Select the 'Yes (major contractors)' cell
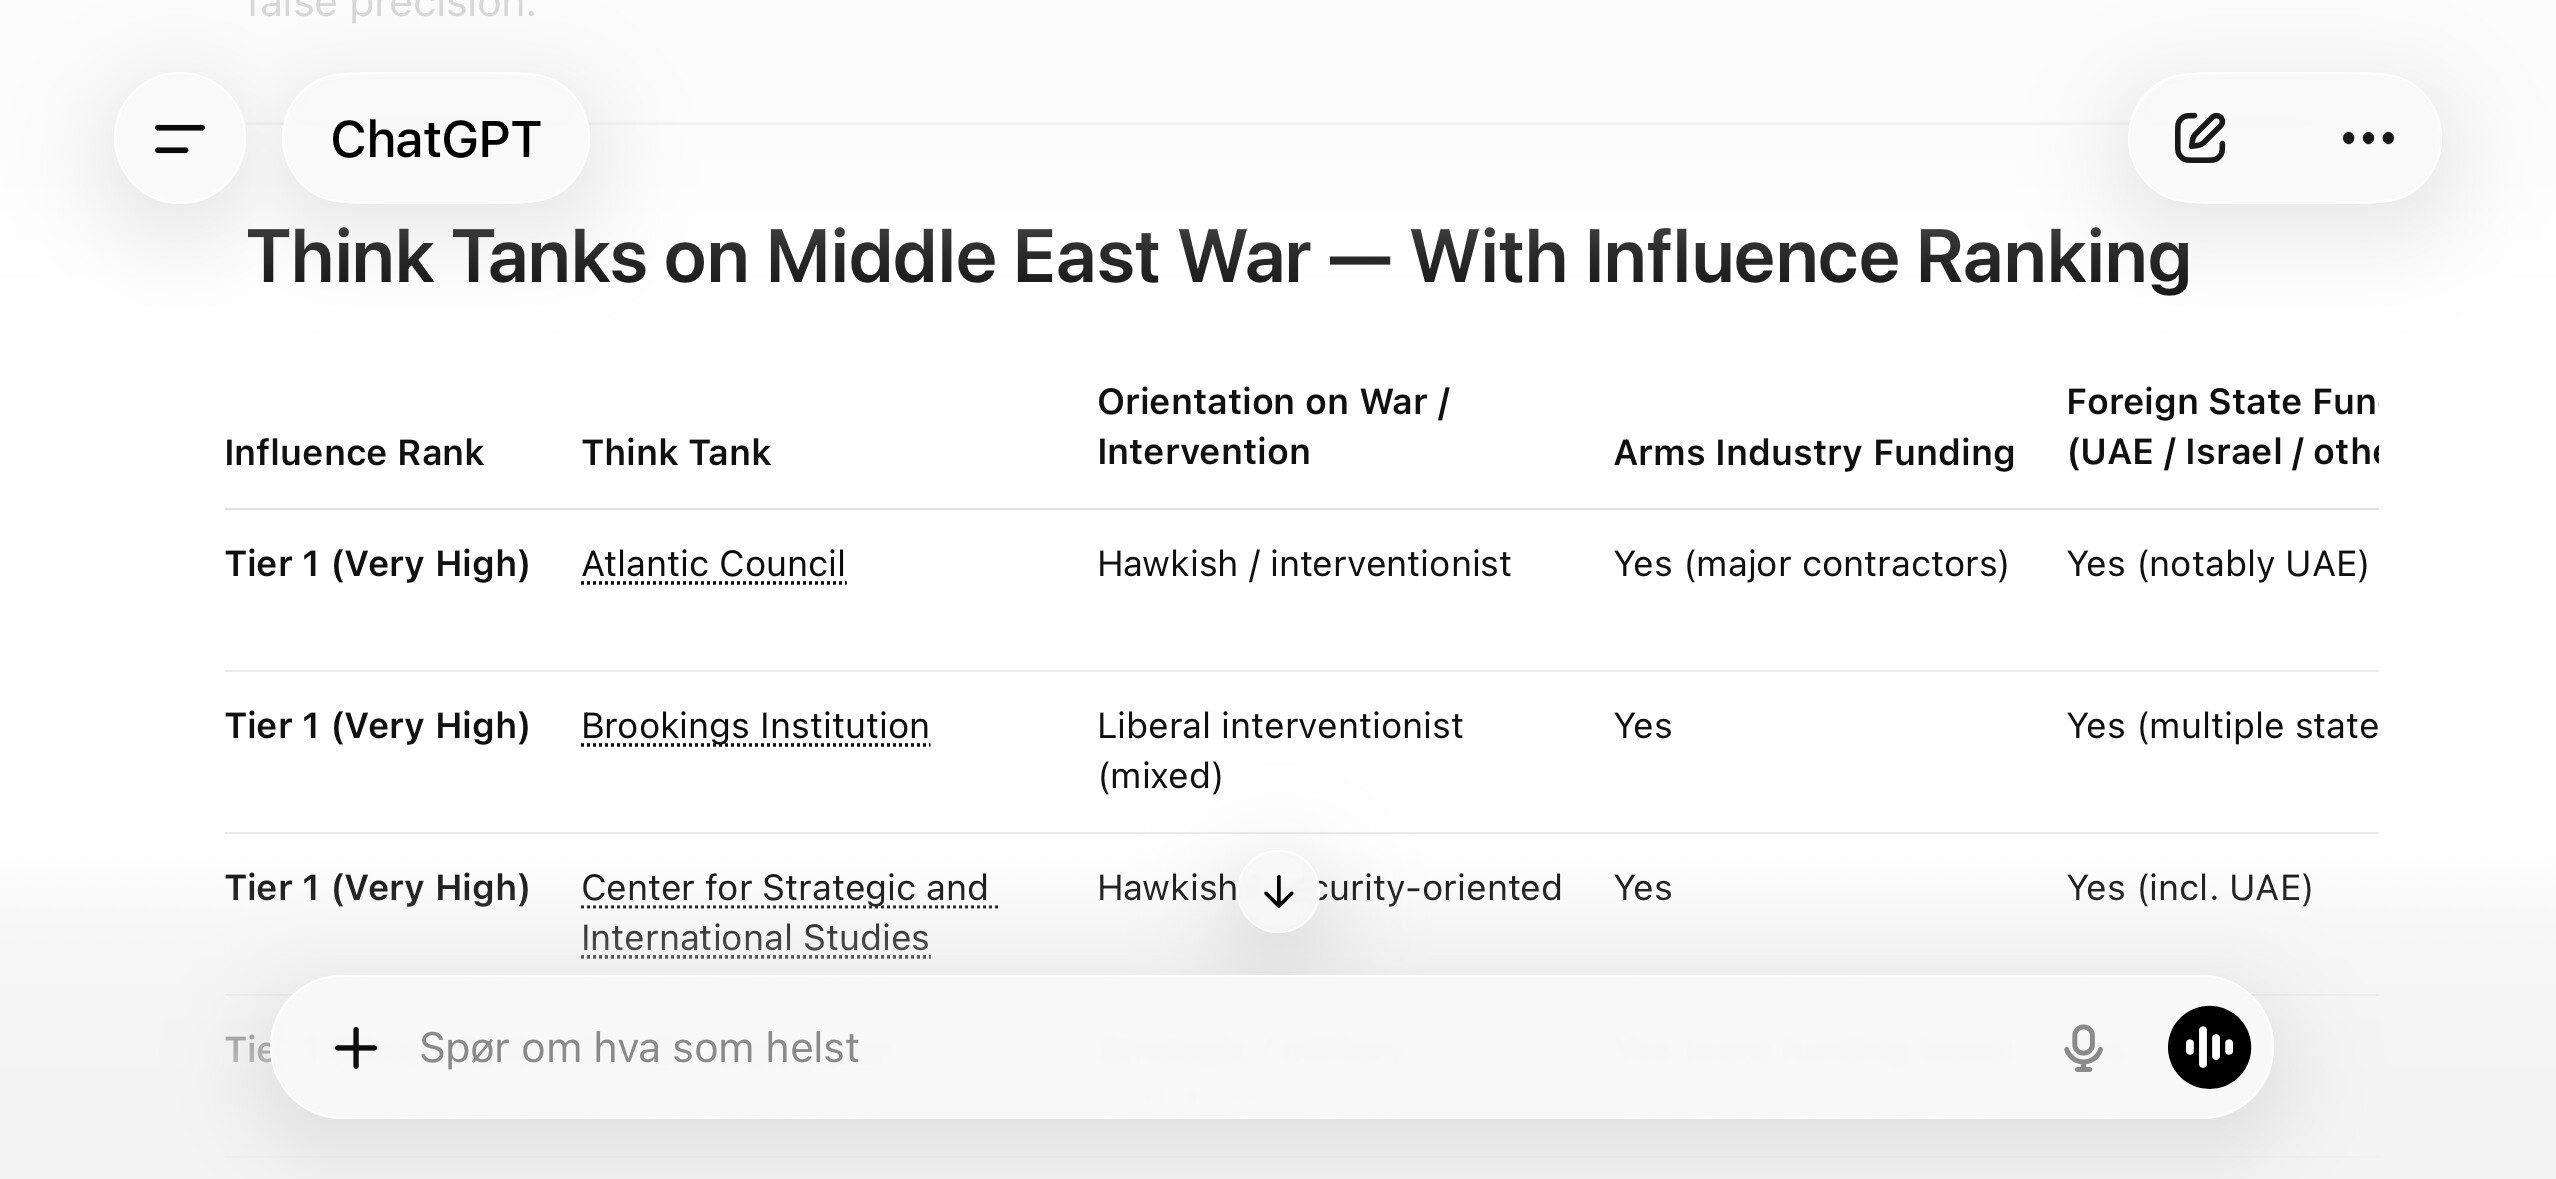The image size is (2556, 1179). coord(1811,564)
